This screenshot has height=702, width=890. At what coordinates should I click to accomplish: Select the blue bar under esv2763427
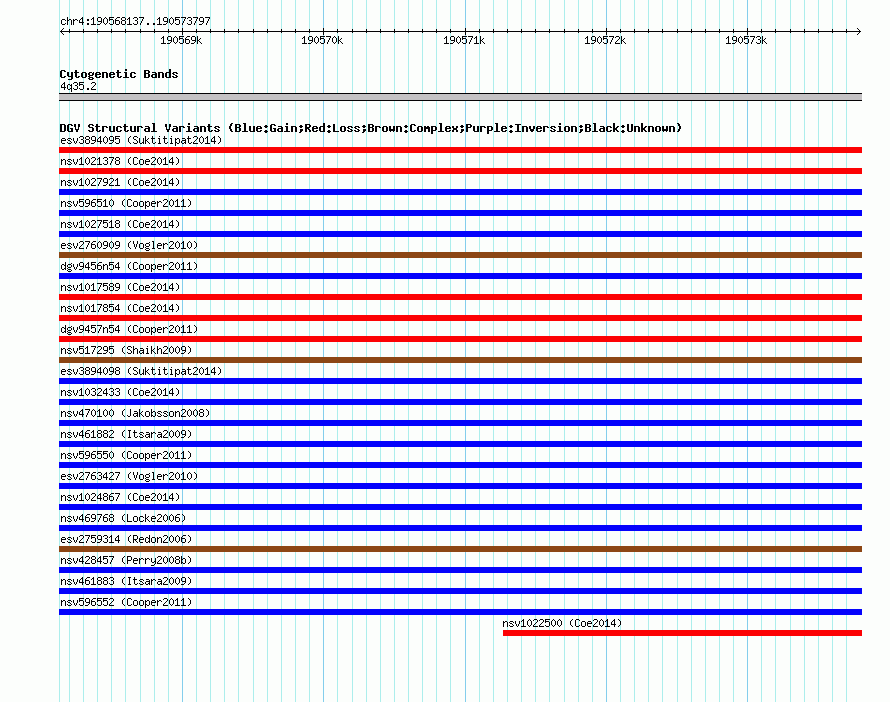coord(460,486)
